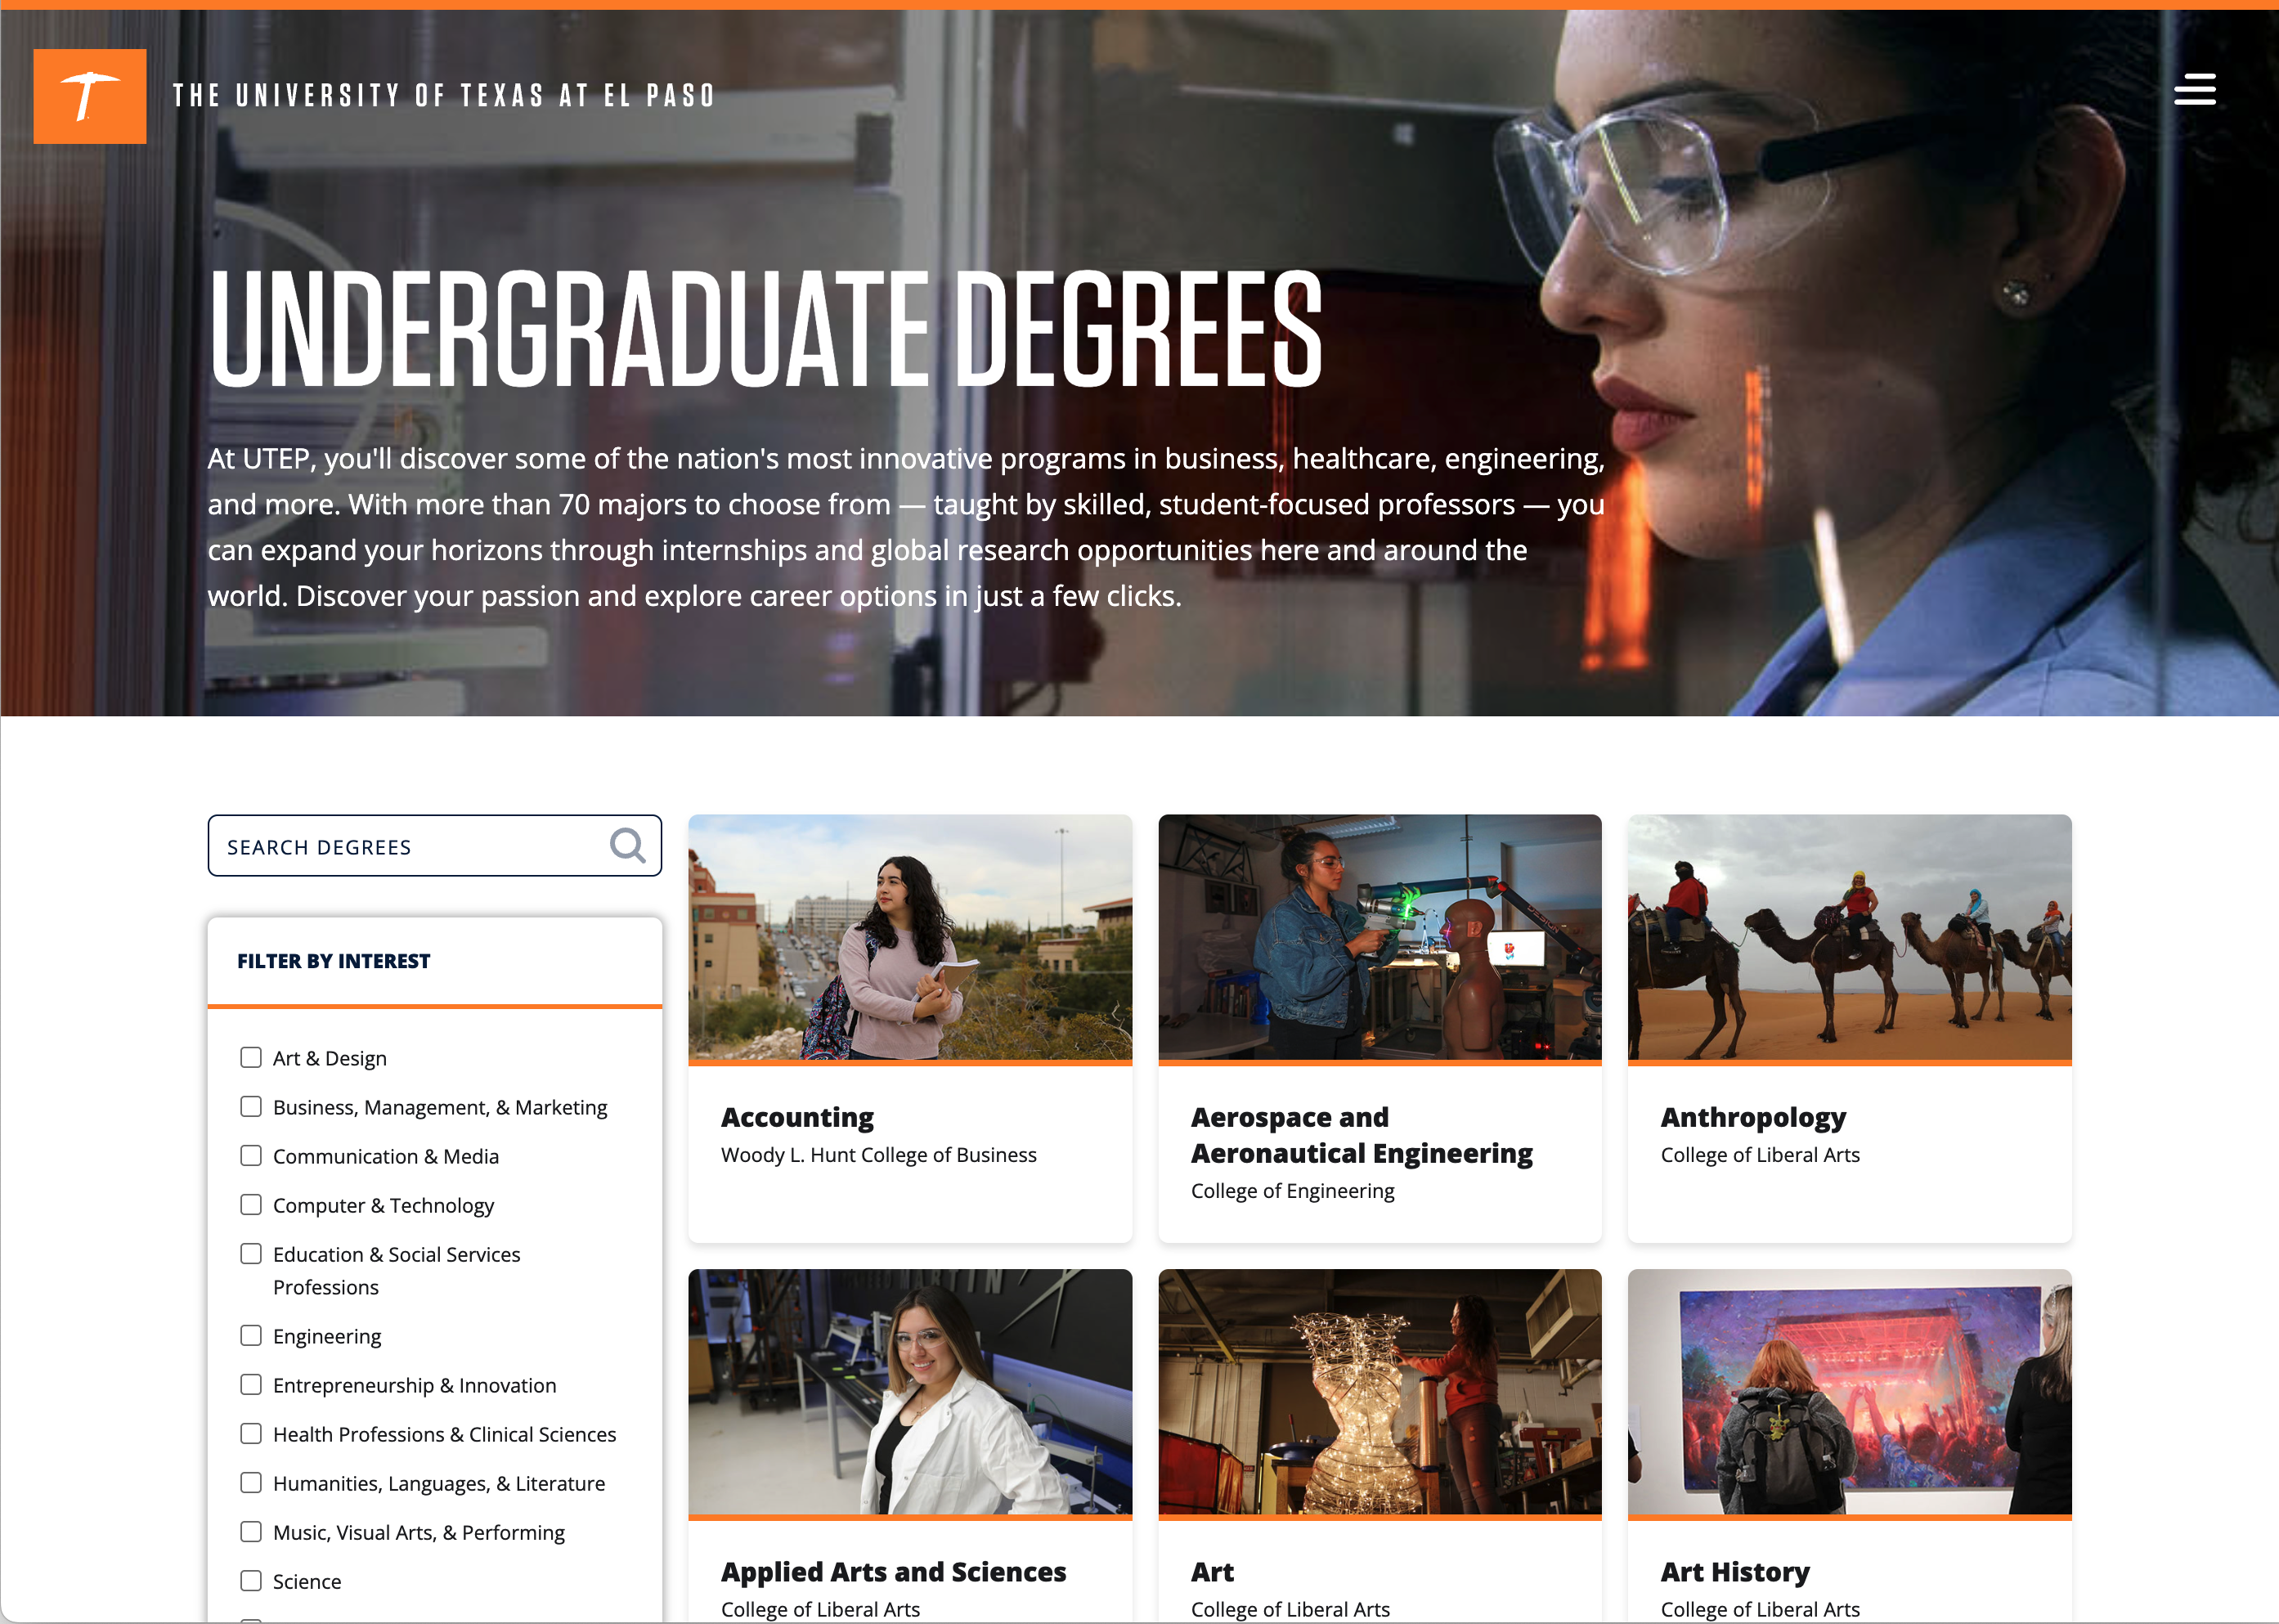Click the Anthropology camel photo thumbnail

(1848, 937)
